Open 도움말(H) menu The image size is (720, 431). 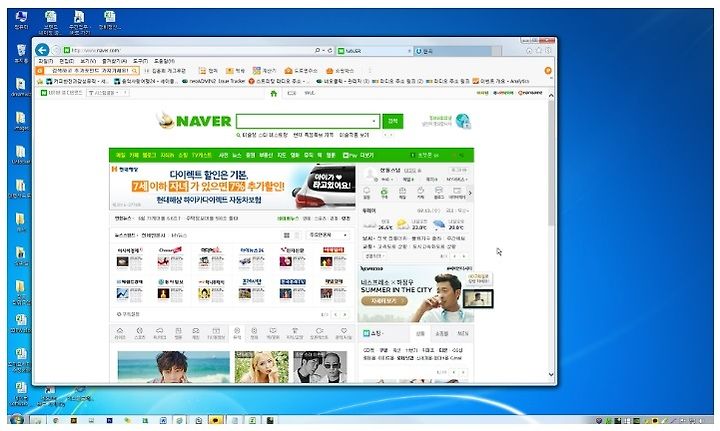[x=164, y=61]
